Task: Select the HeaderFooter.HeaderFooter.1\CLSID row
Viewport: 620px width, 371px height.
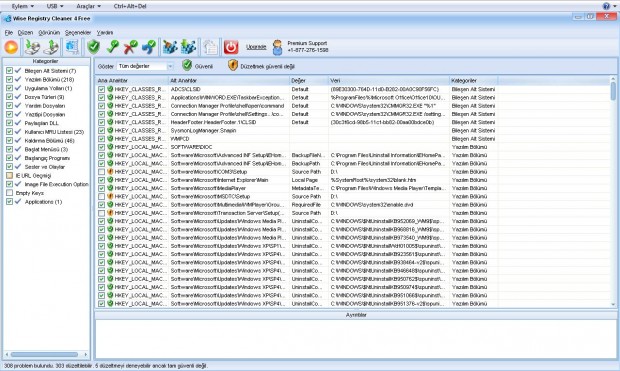Action: pyautogui.click(x=353, y=122)
